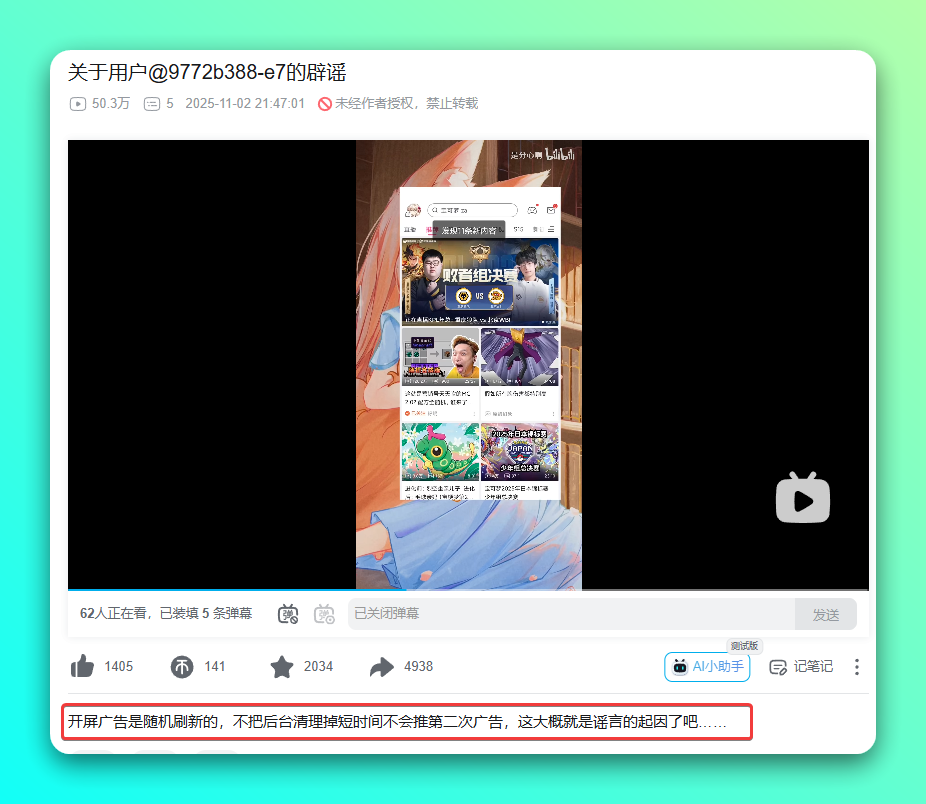The width and height of the screenshot is (926, 804).
Task: Open 记笔记 note-taking
Action: point(801,667)
